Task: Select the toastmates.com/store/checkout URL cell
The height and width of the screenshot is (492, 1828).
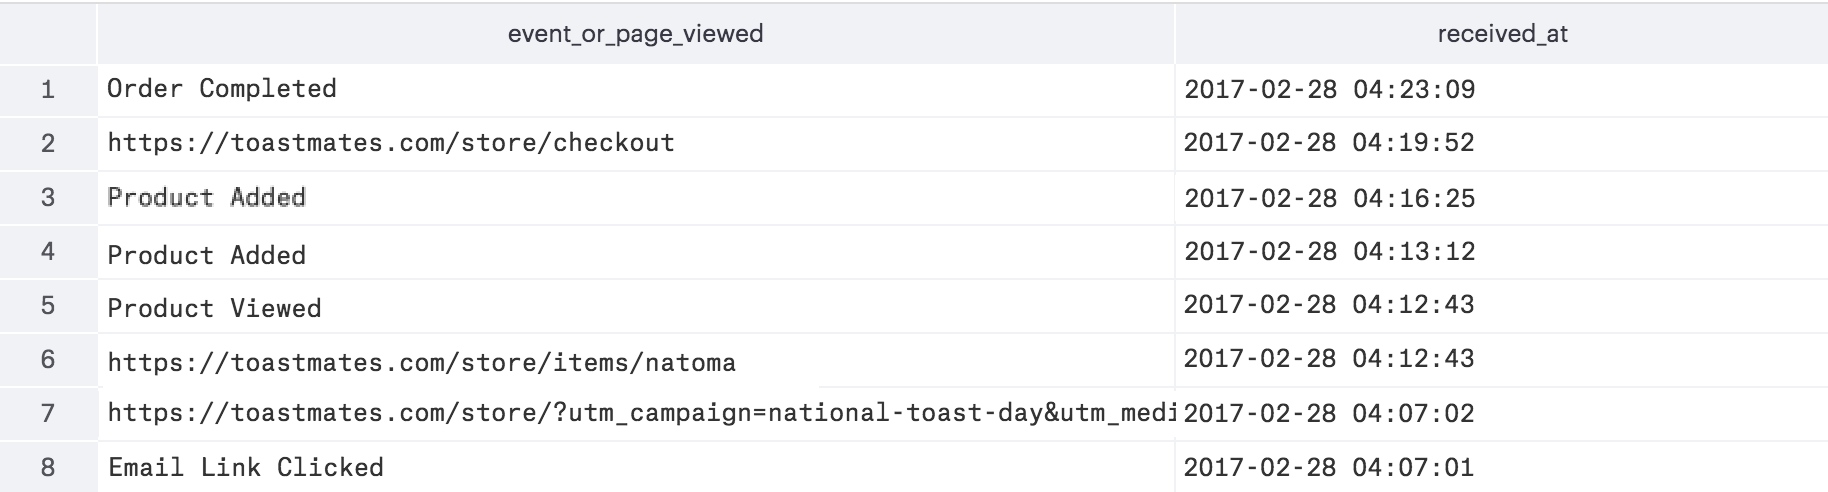Action: (391, 143)
